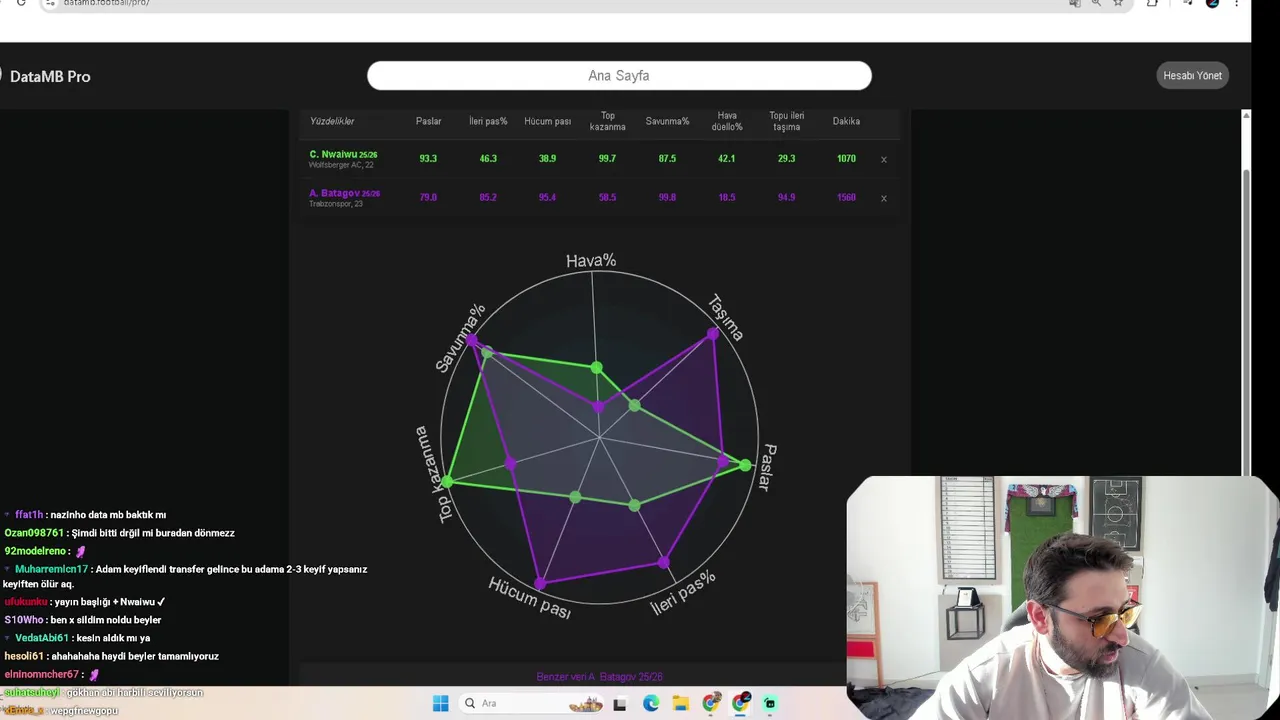The width and height of the screenshot is (1280, 720).
Task: Select purple data point on Hücum pası axis
Action: coord(540,582)
